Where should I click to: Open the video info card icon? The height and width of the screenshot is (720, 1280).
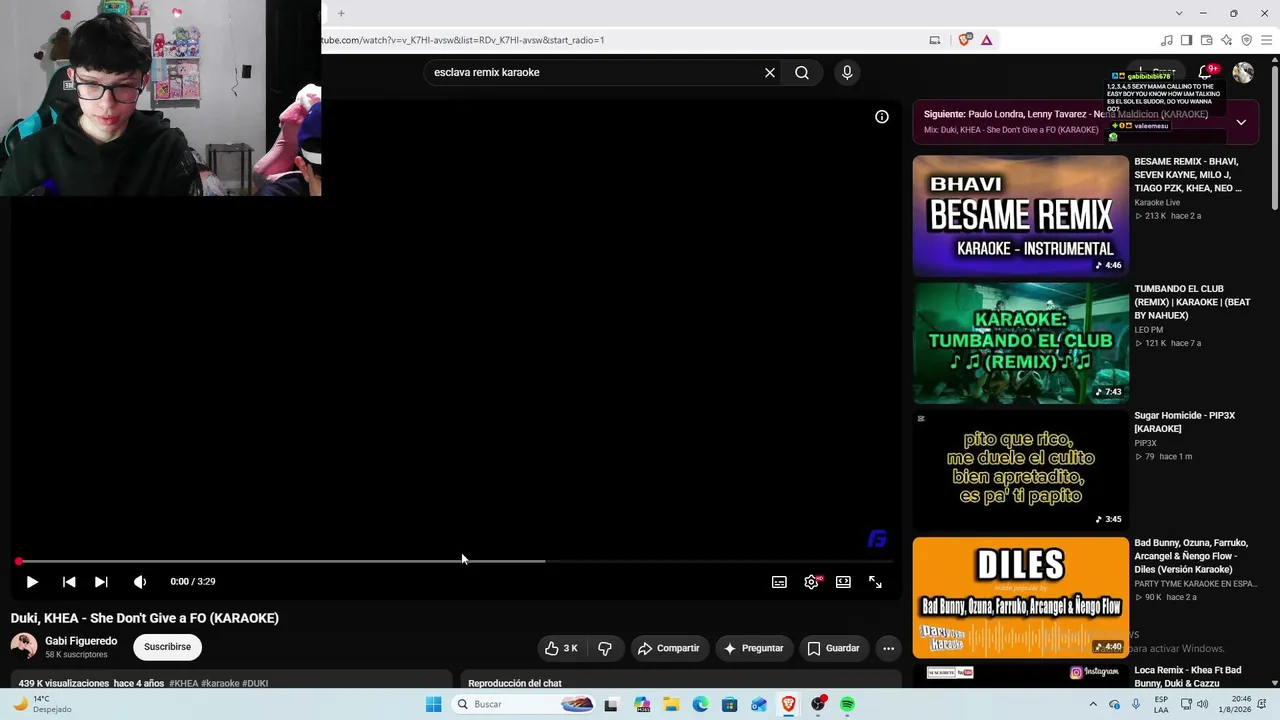(882, 117)
